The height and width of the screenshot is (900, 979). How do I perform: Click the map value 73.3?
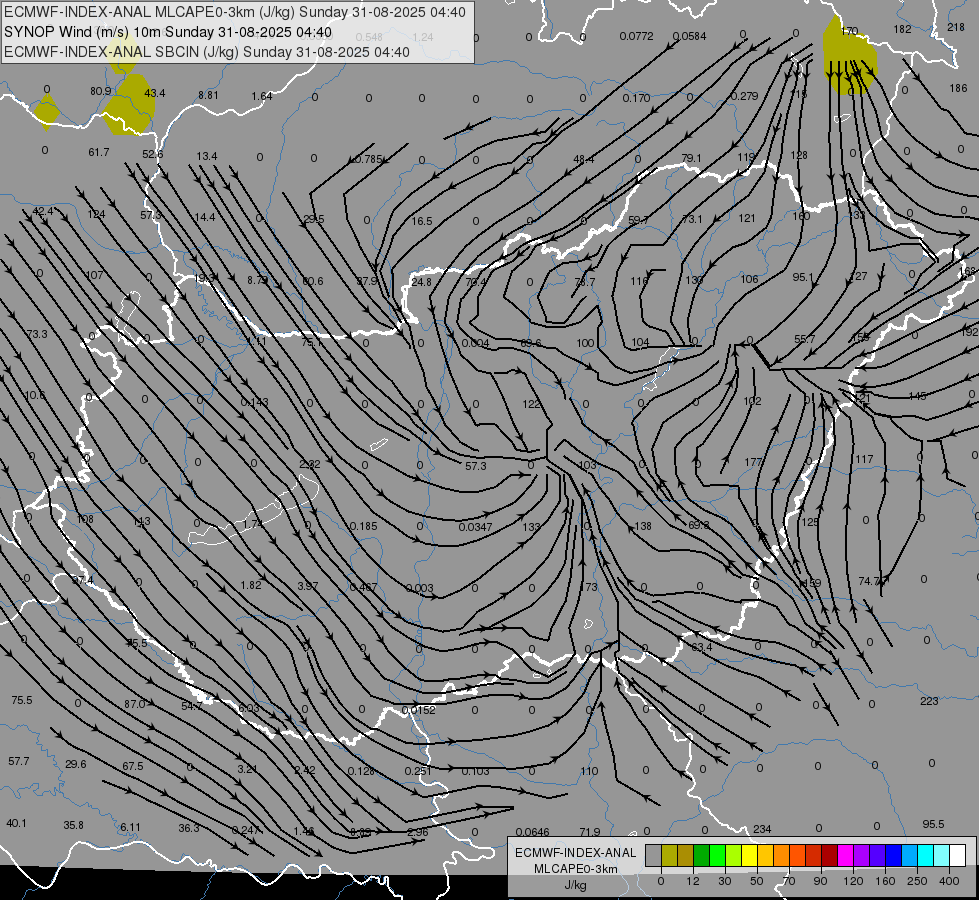click(37, 334)
